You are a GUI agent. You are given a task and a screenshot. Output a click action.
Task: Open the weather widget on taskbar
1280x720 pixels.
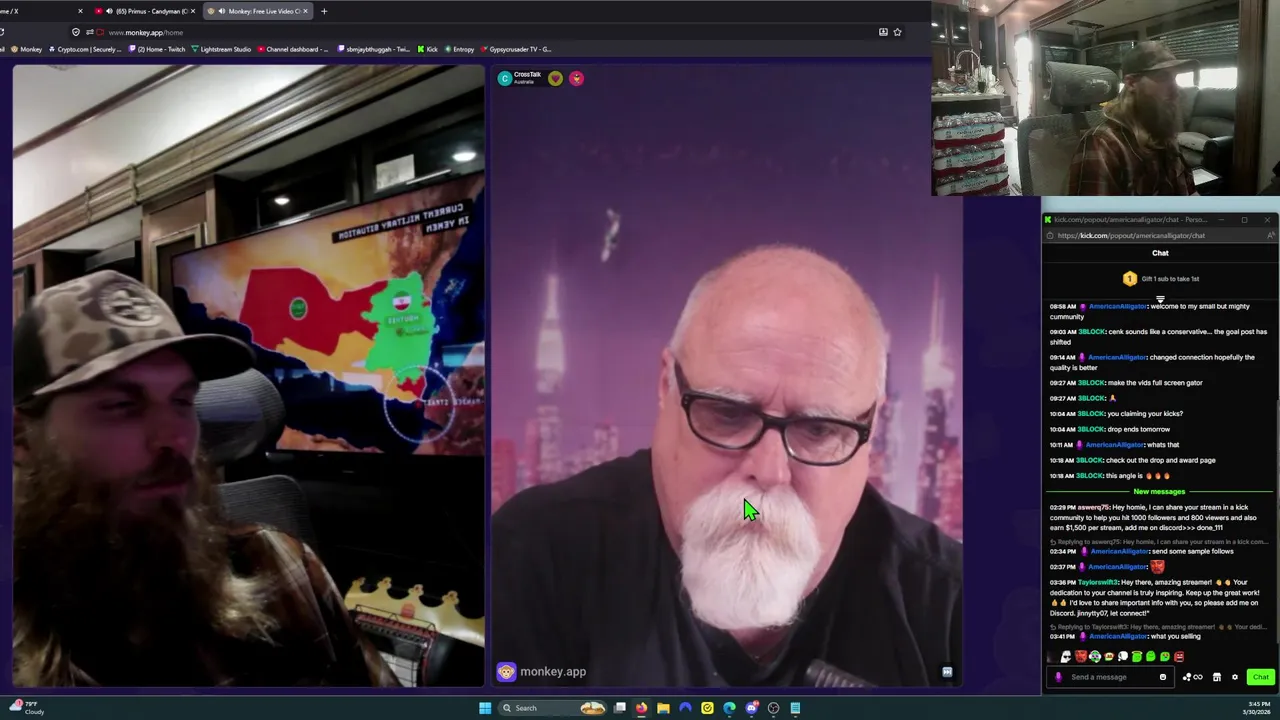point(27,708)
